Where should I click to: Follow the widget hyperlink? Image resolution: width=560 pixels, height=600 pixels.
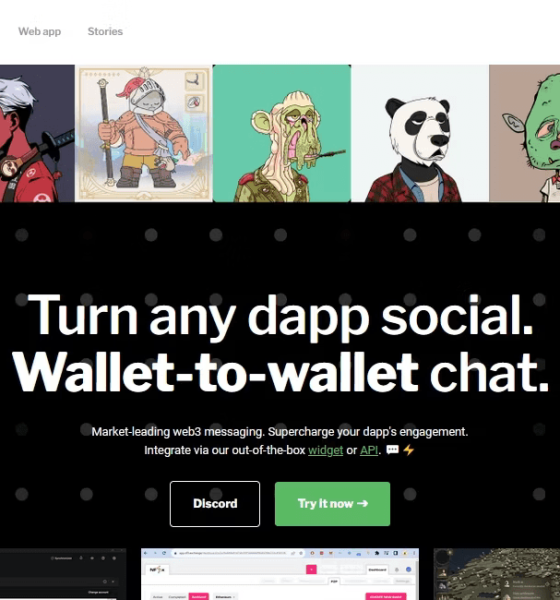click(x=325, y=450)
